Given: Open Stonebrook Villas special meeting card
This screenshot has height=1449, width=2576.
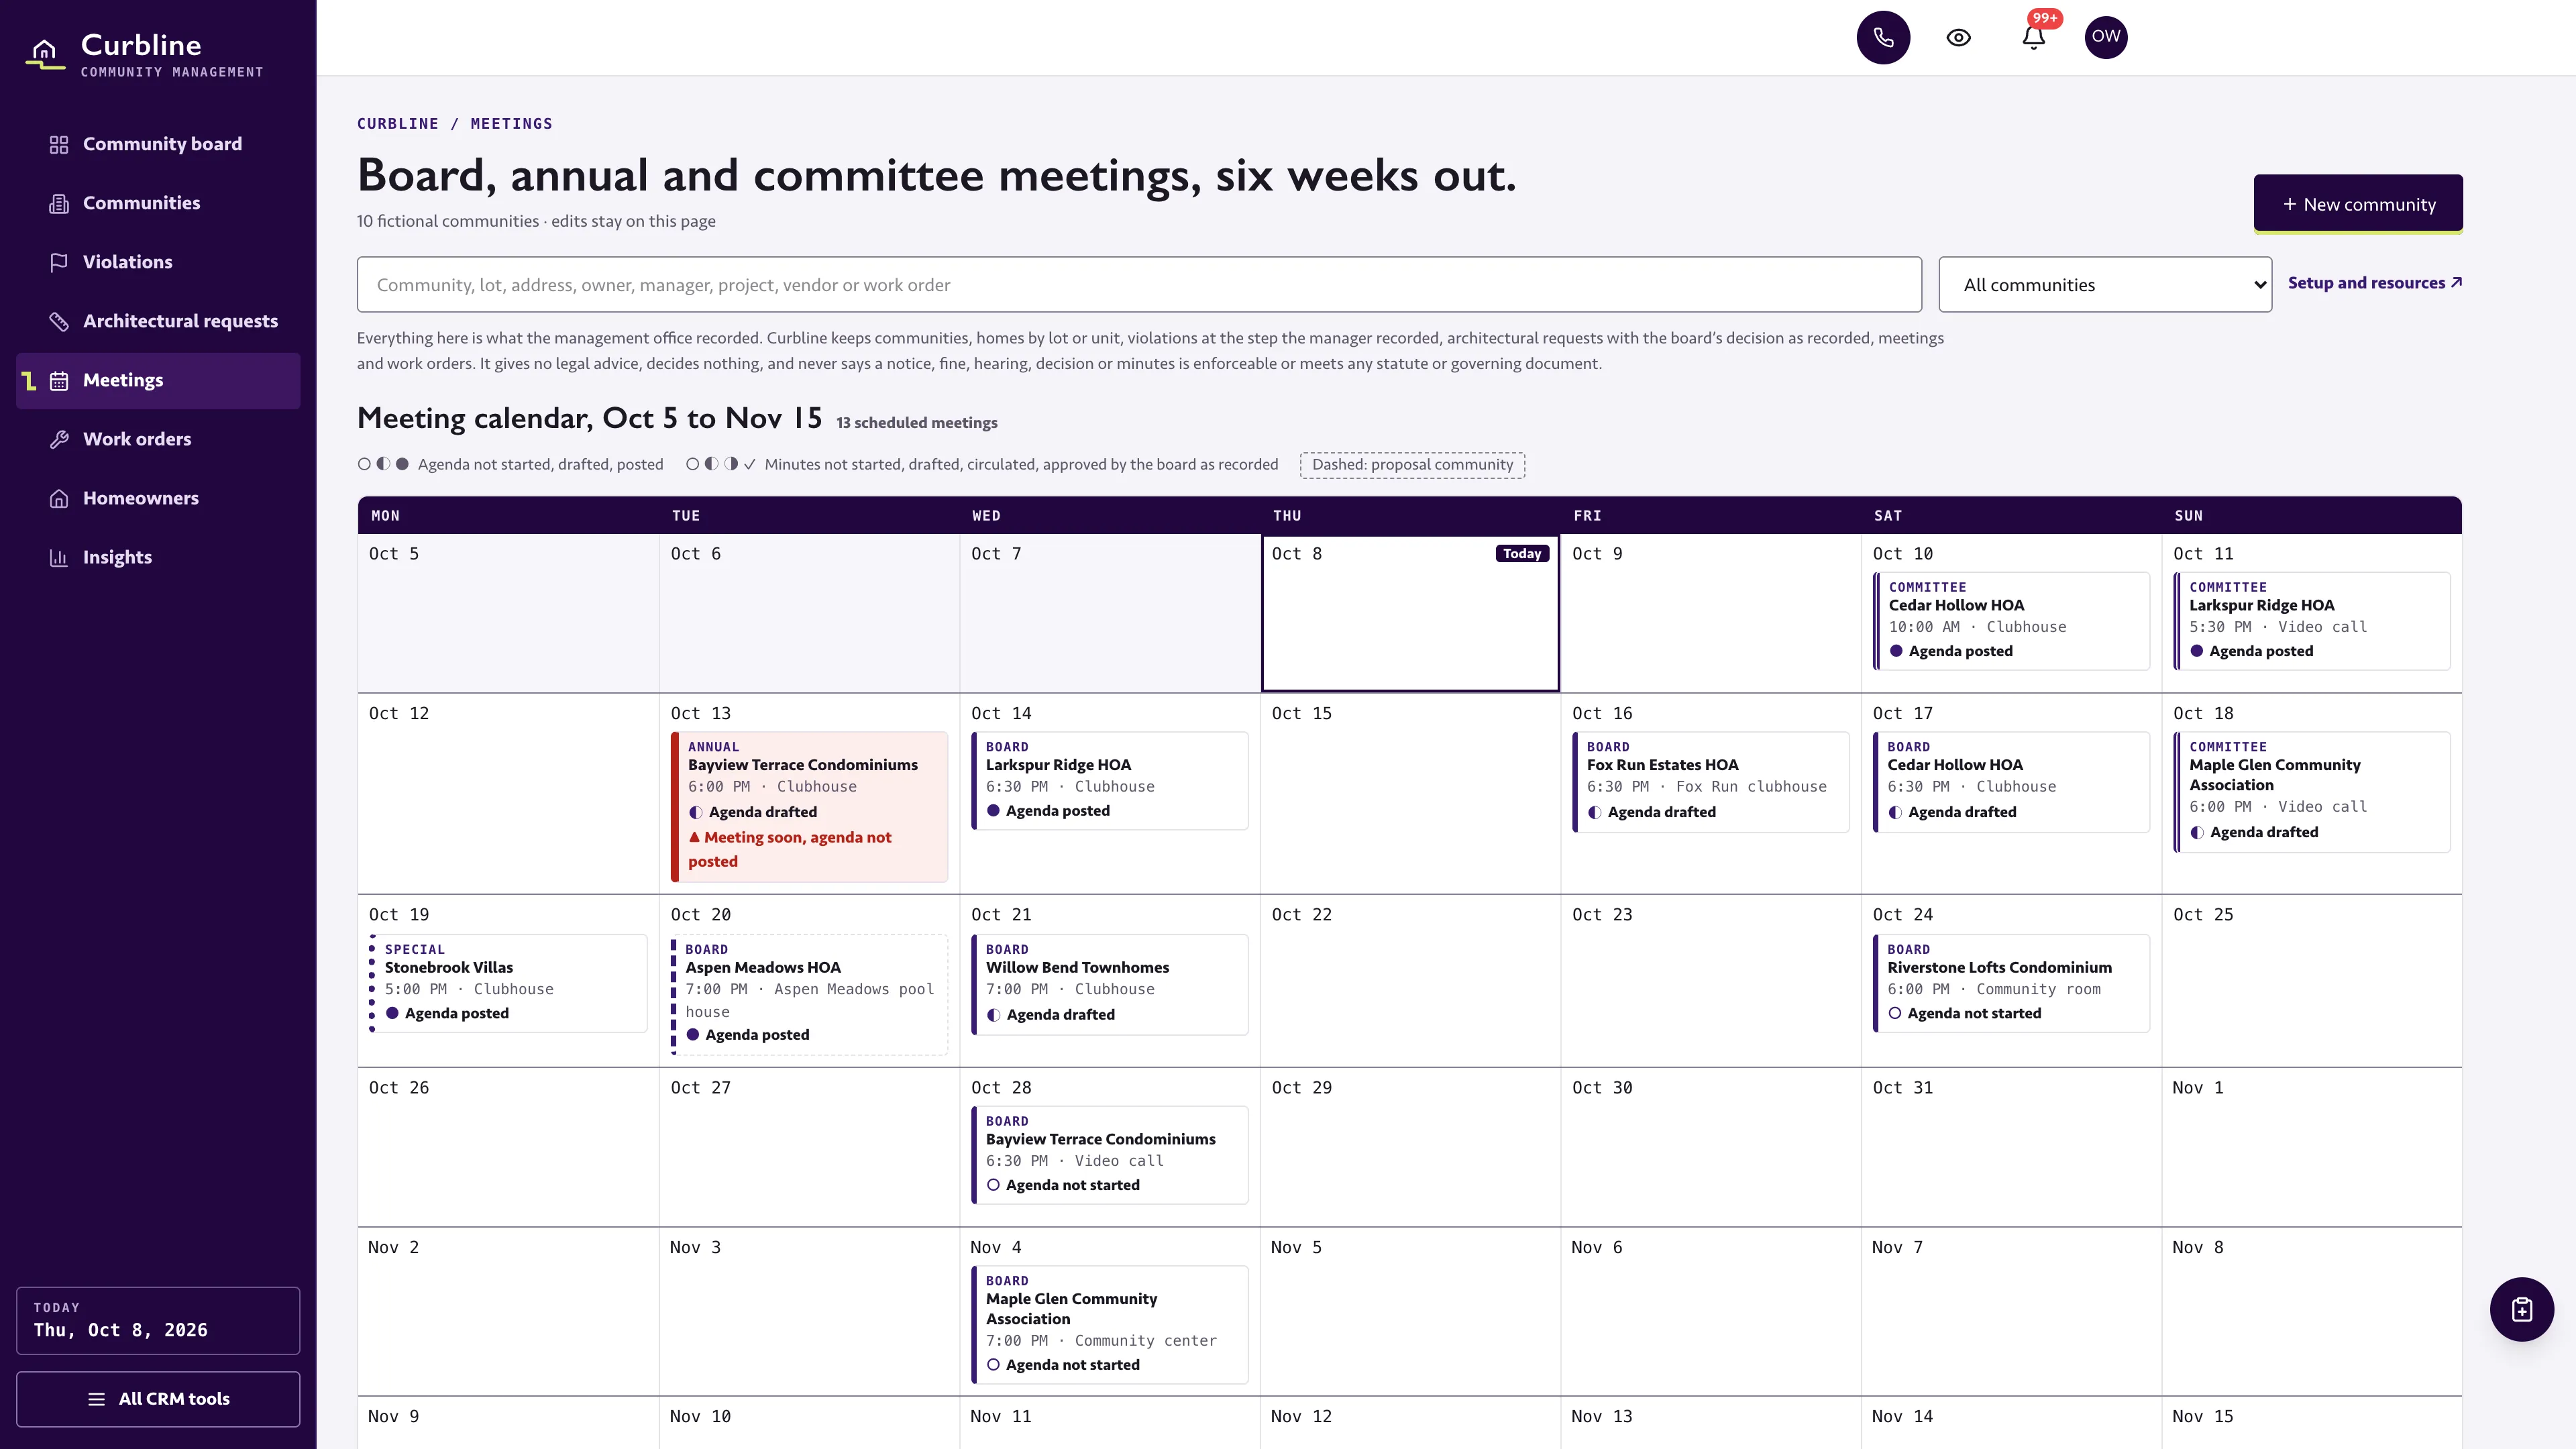Looking at the screenshot, I should pyautogui.click(x=509, y=983).
